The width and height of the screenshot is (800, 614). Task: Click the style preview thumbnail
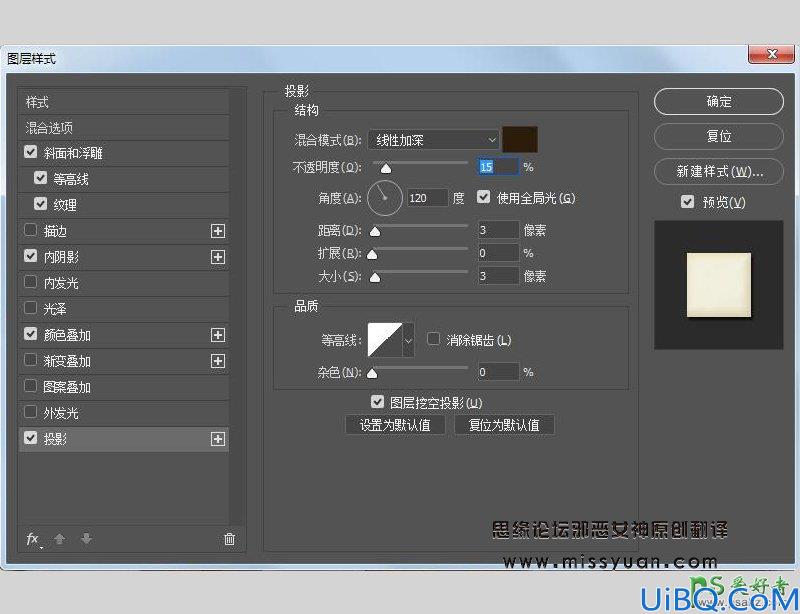click(x=718, y=285)
